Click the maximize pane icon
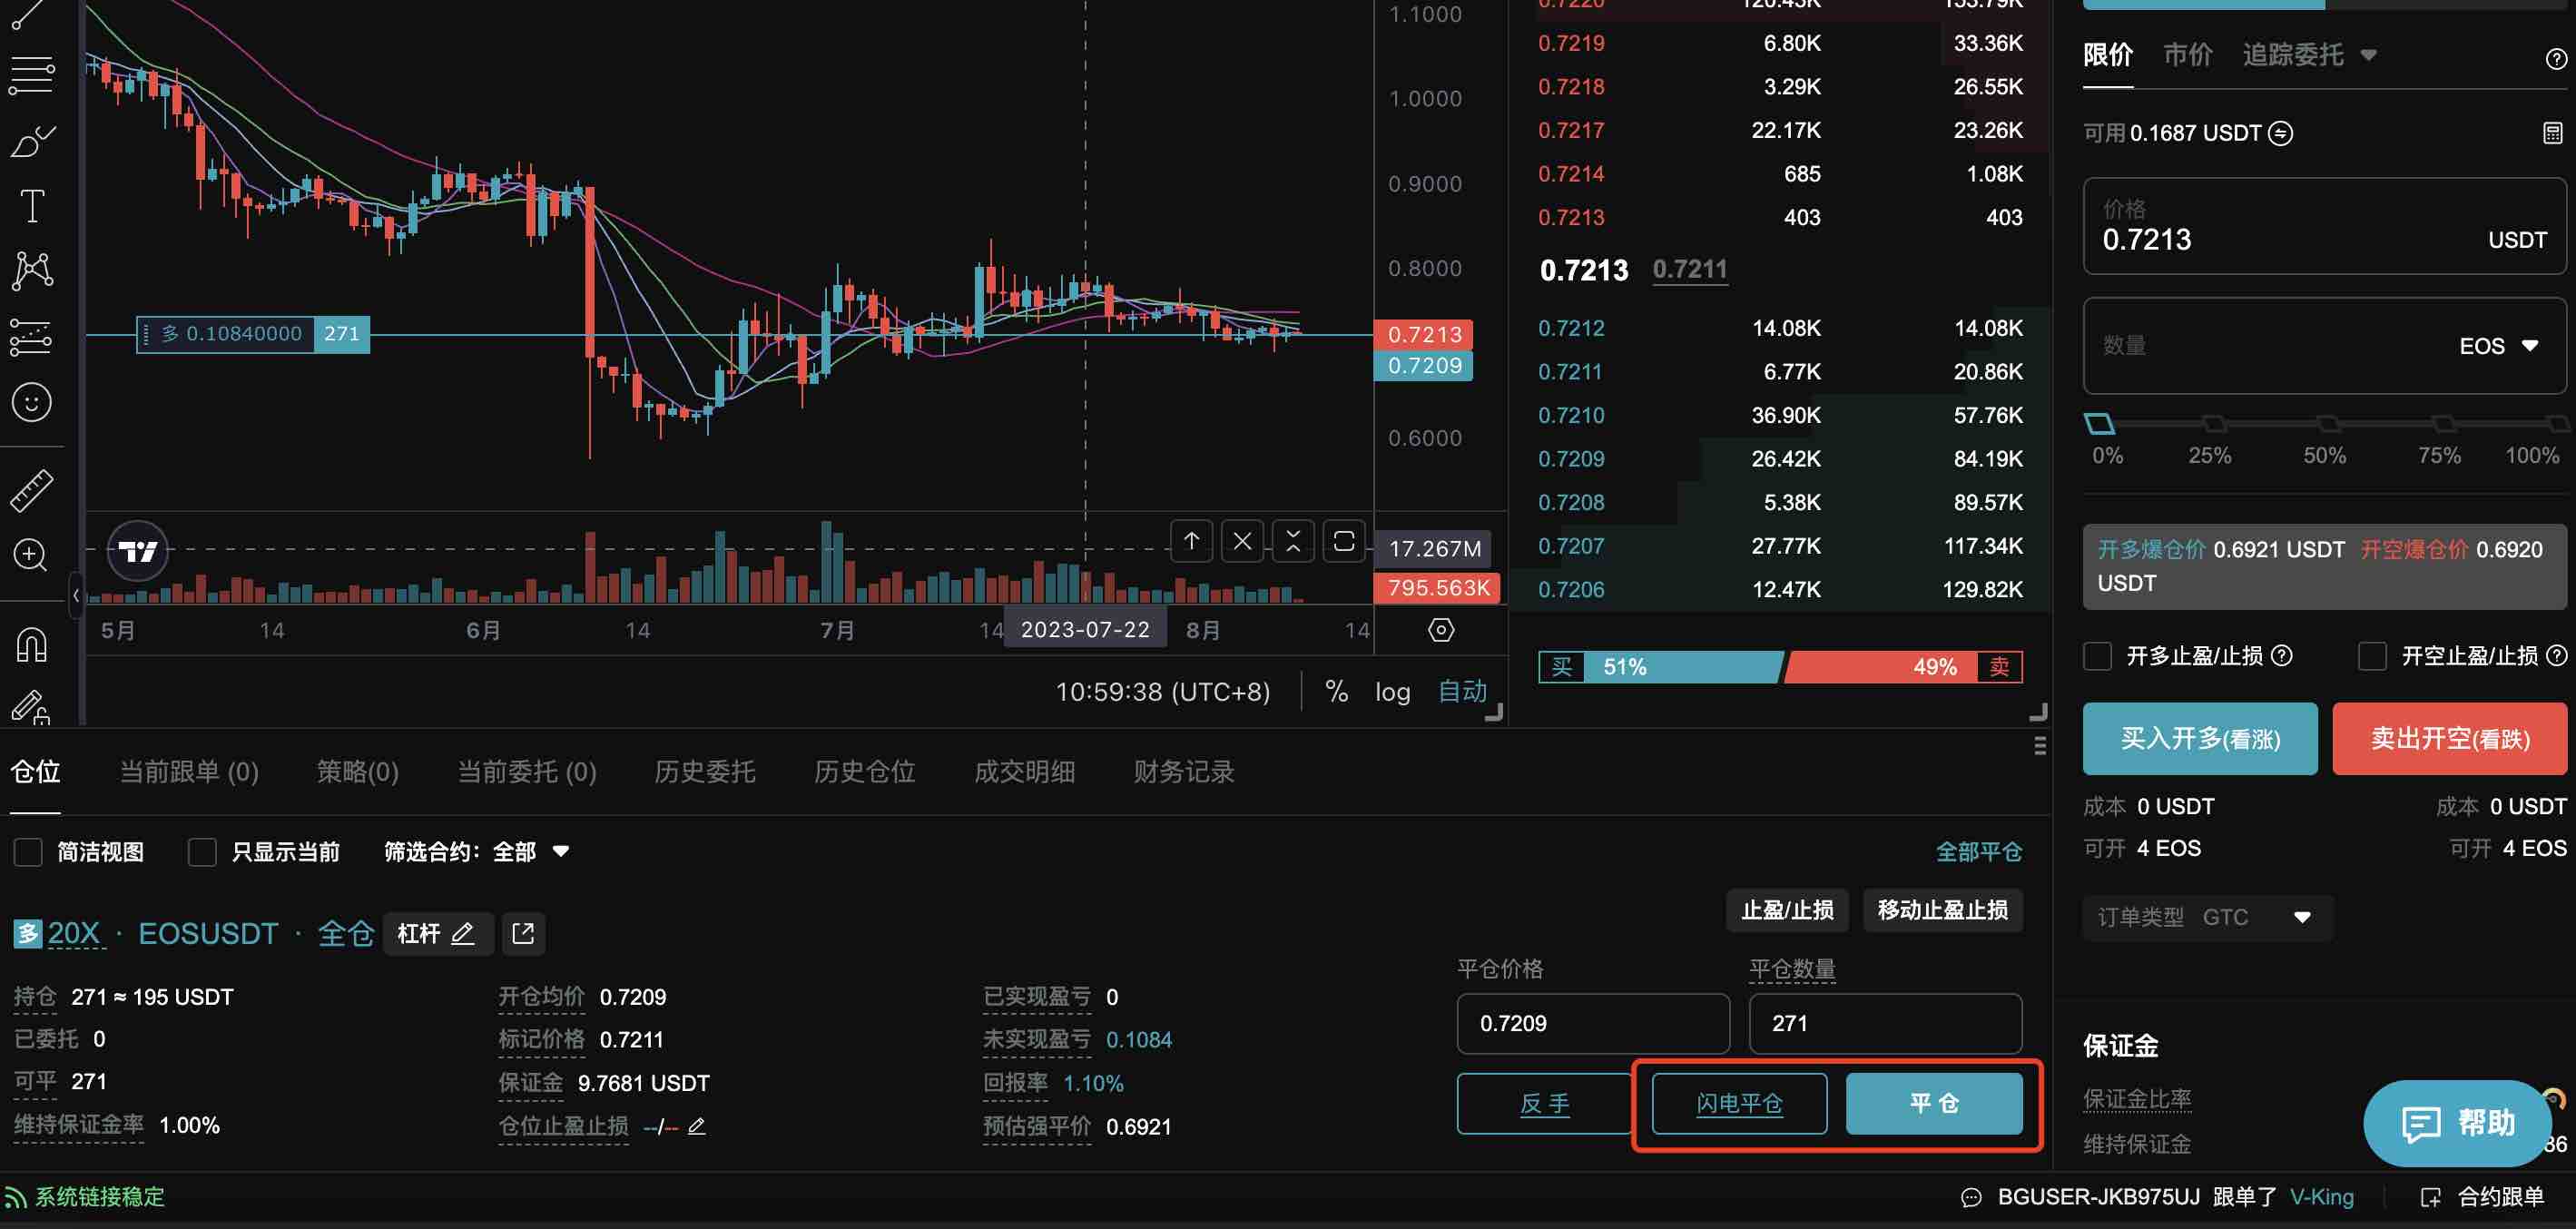2576x1229 pixels. pyautogui.click(x=1344, y=542)
